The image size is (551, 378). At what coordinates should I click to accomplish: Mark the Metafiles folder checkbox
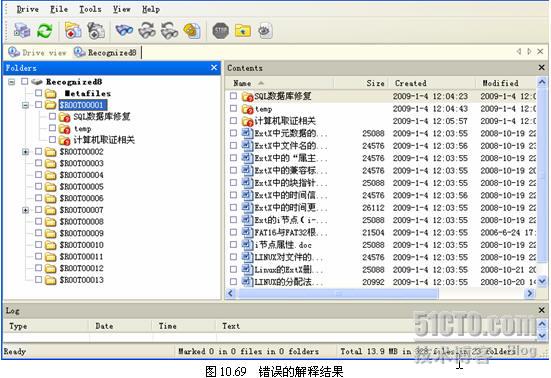pyautogui.click(x=39, y=93)
